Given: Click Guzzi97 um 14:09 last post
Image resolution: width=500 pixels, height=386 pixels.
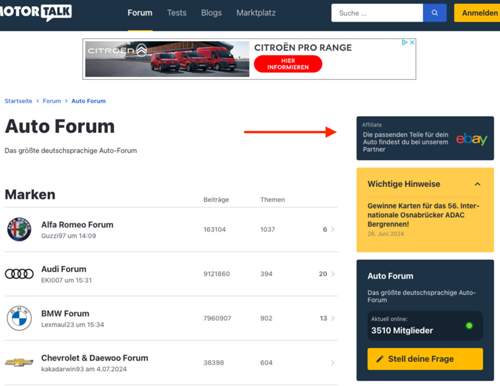Looking at the screenshot, I should coord(69,236).
